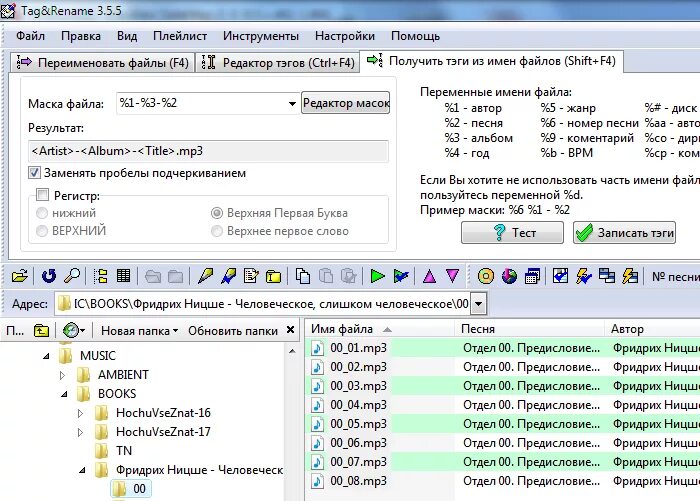Image resolution: width=700 pixels, height=501 pixels.
Task: Click the purple down triangle icon
Action: [453, 276]
